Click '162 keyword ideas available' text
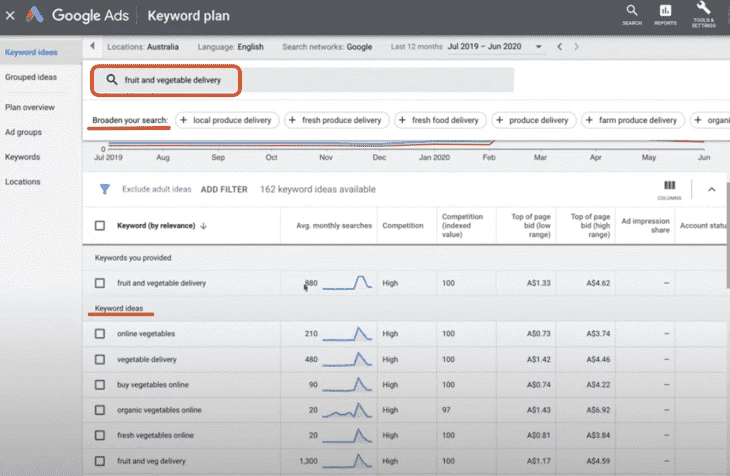The image size is (730, 476). tap(318, 189)
